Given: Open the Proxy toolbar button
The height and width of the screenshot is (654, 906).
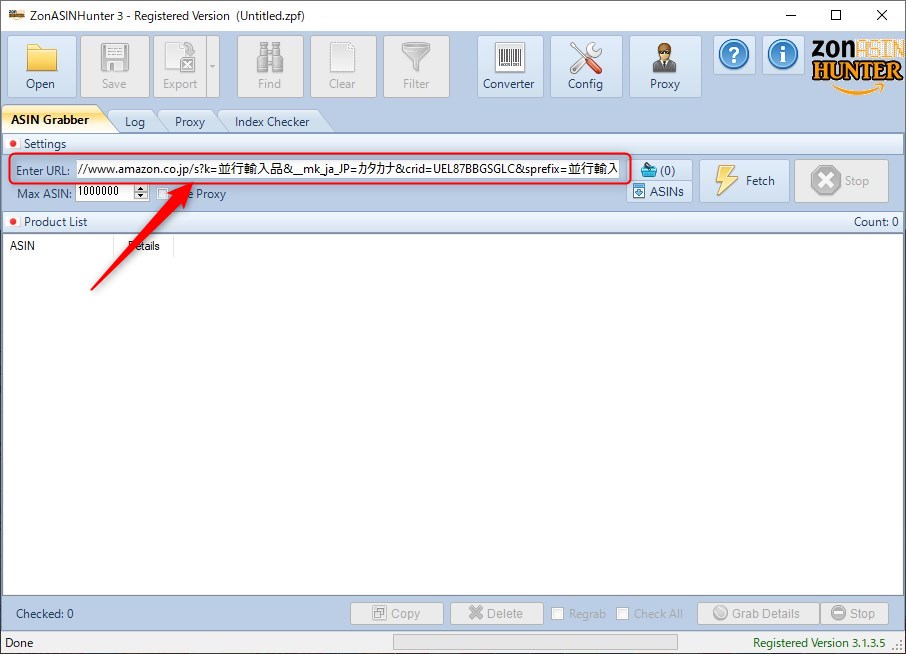Looking at the screenshot, I should point(664,66).
